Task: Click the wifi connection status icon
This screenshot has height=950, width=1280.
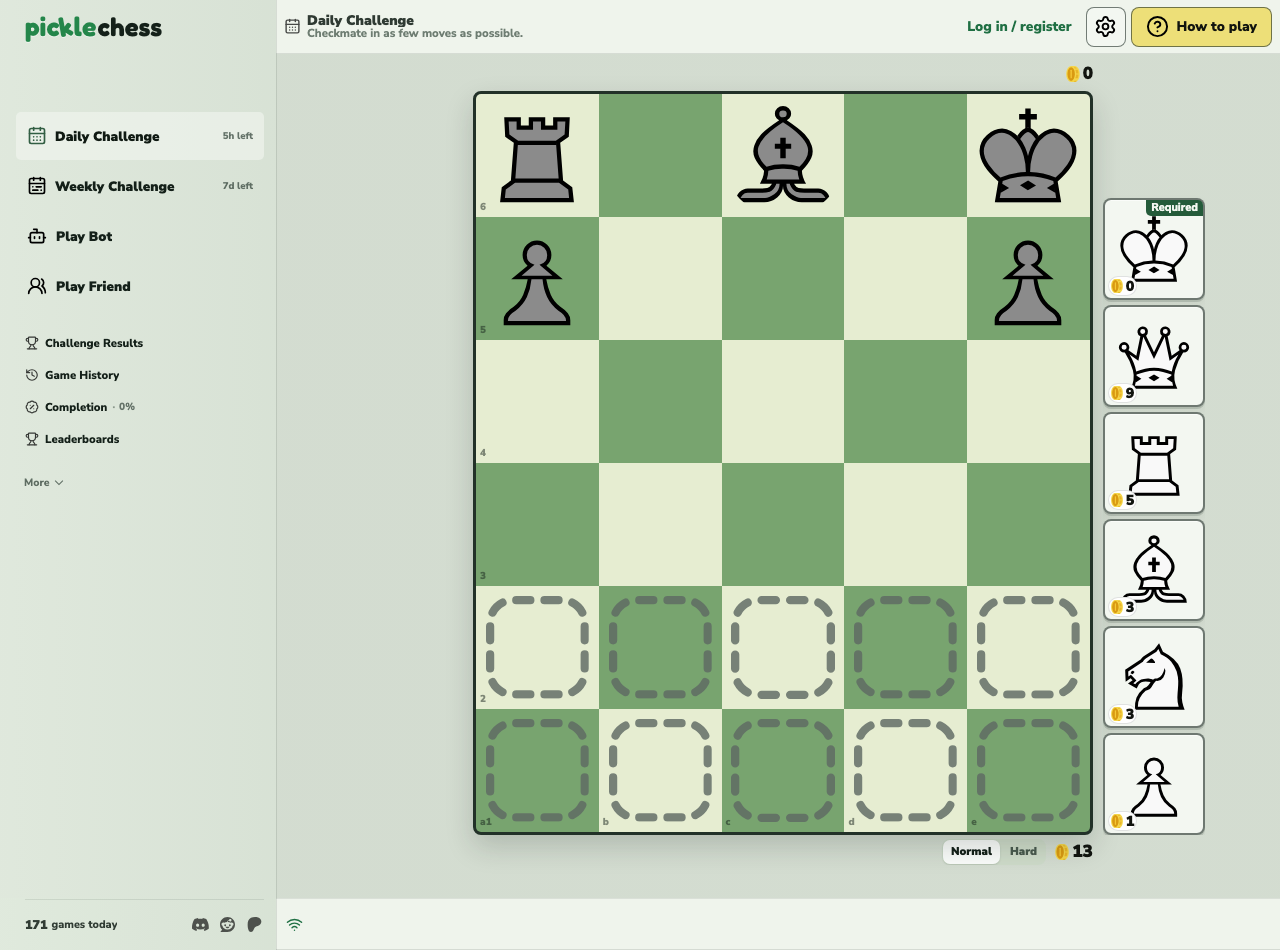Action: click(x=294, y=925)
